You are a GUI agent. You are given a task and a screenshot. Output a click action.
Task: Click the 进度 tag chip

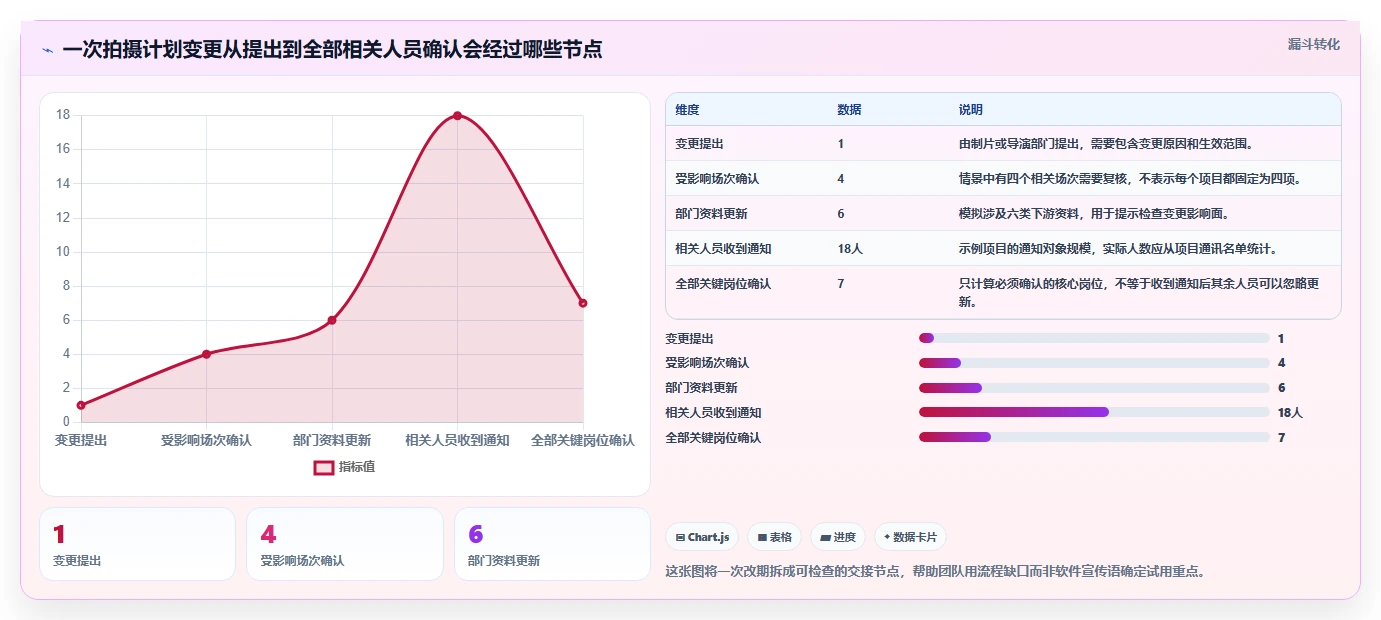click(x=838, y=537)
